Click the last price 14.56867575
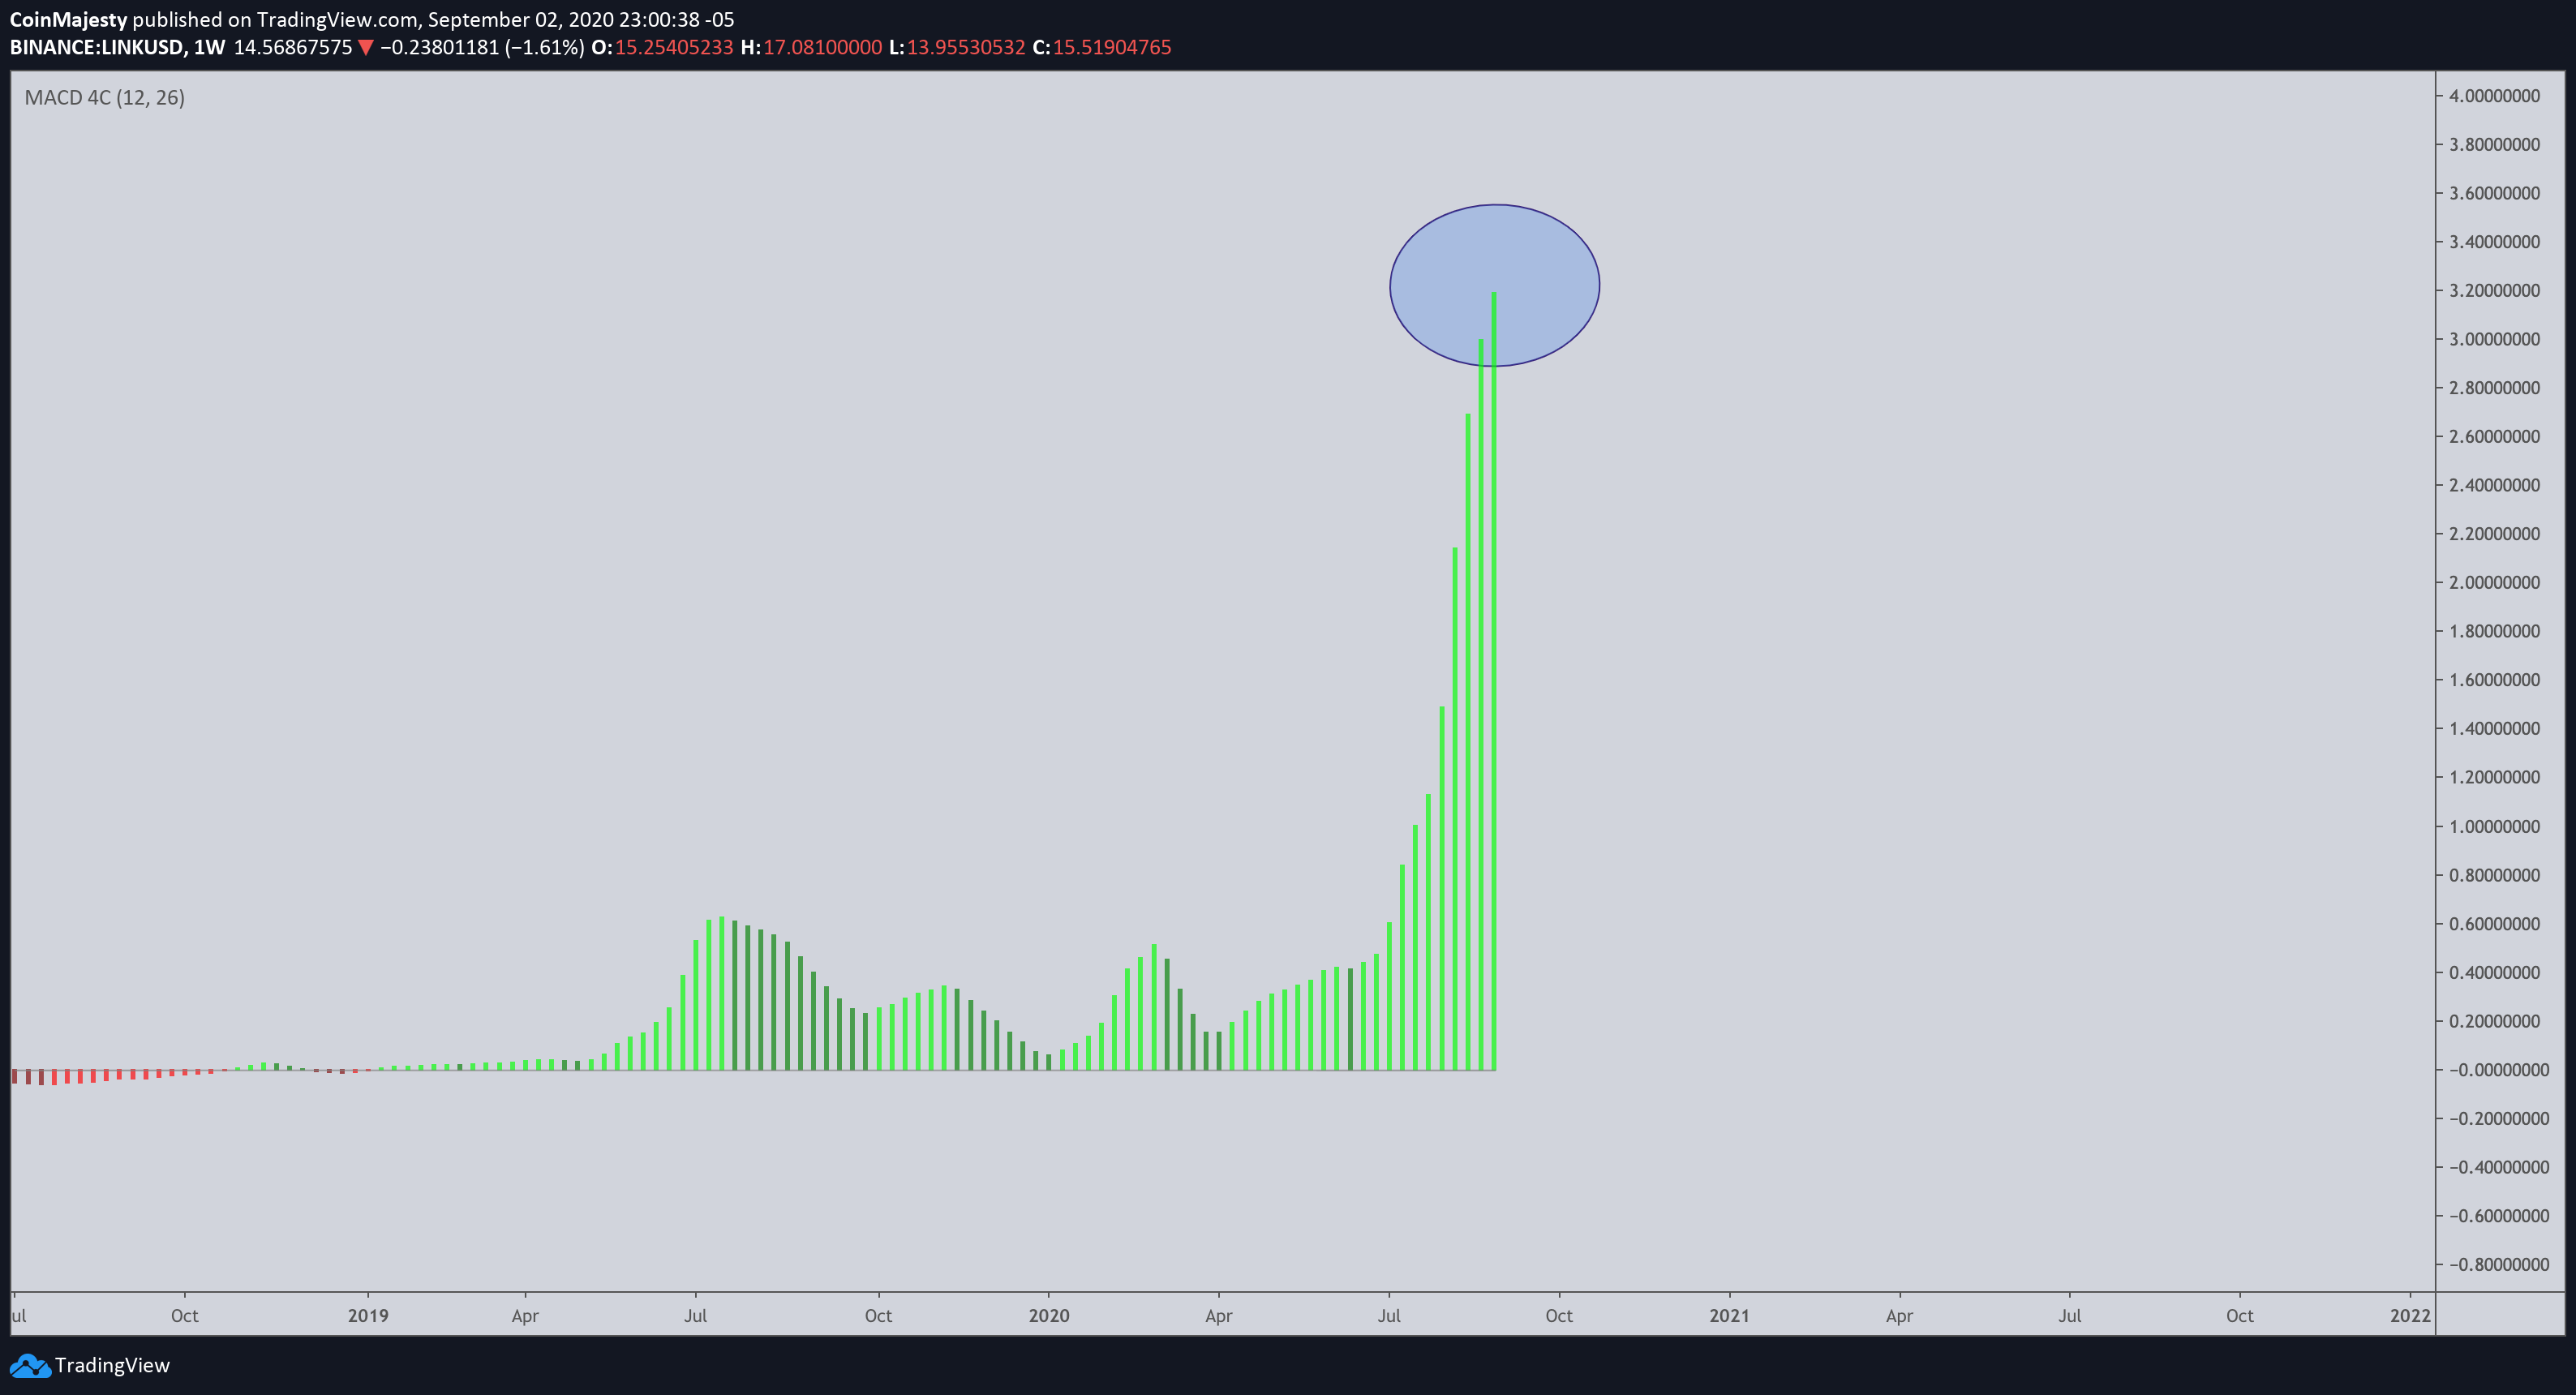The width and height of the screenshot is (2576, 1395). coord(293,47)
